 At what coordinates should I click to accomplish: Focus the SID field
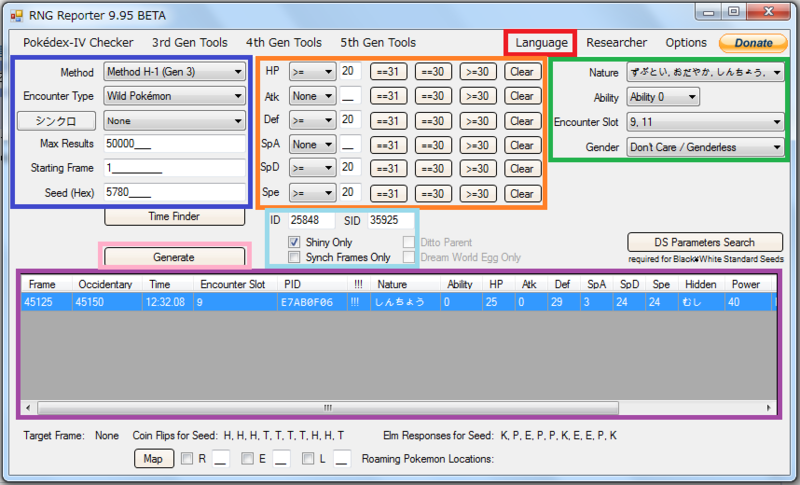click(391, 220)
